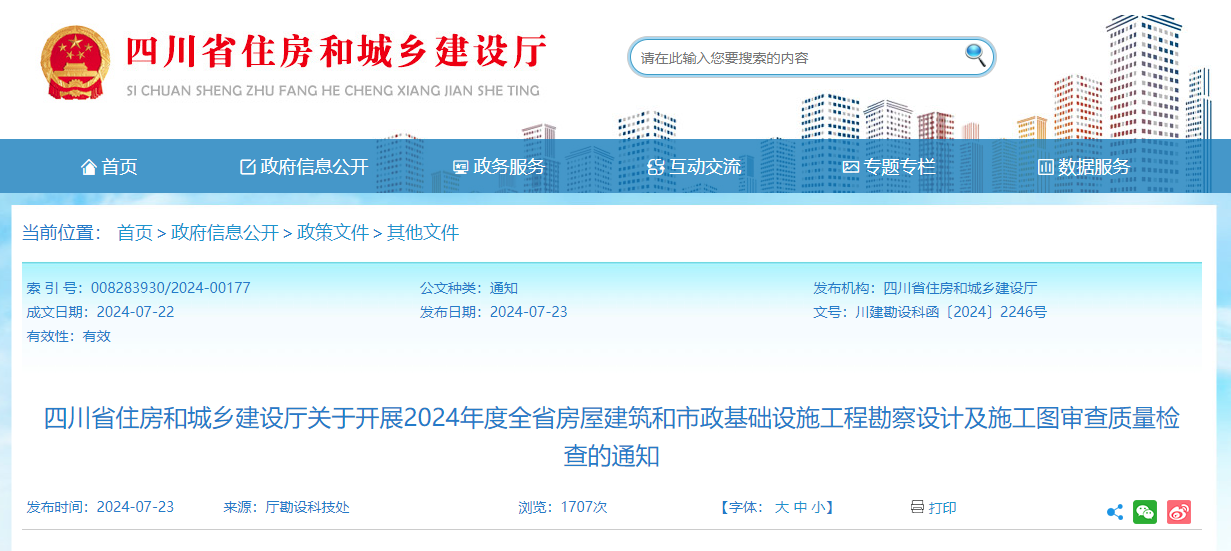Open 互动交流 navigation menu
The image size is (1231, 551).
pos(694,167)
